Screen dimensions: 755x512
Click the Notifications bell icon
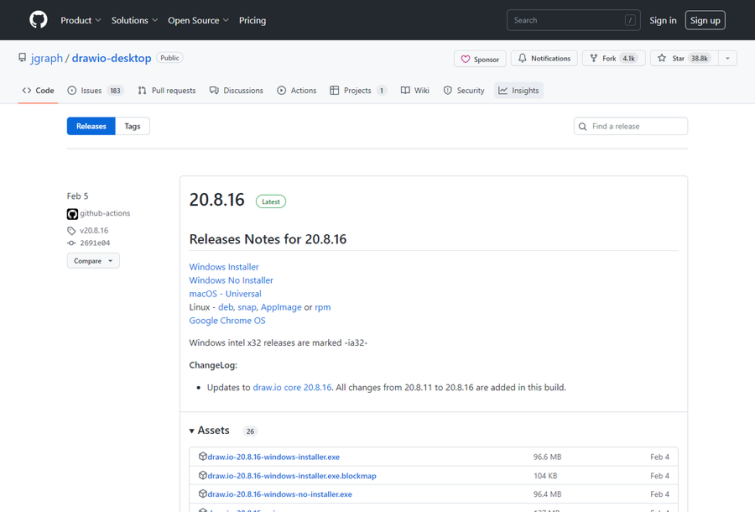[522, 58]
